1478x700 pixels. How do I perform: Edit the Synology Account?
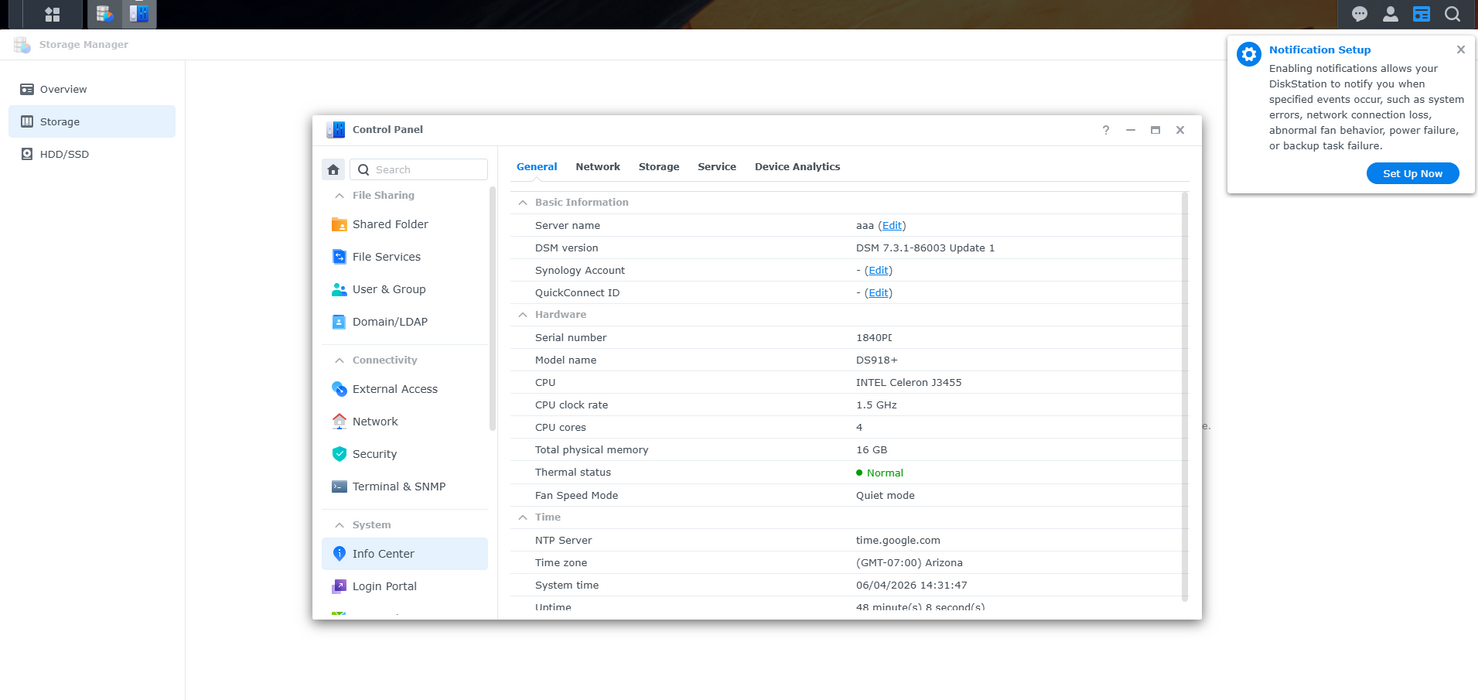878,271
